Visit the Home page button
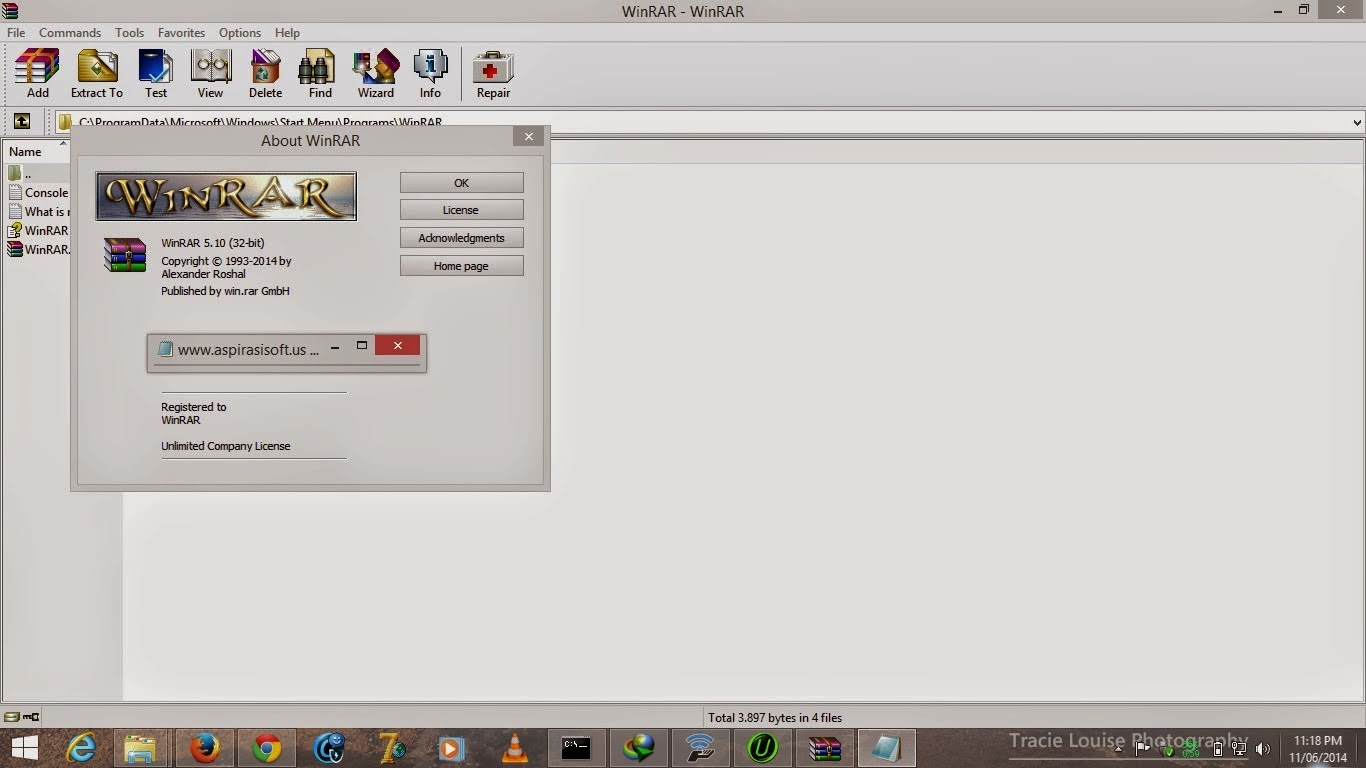The height and width of the screenshot is (768, 1366). coord(462,266)
